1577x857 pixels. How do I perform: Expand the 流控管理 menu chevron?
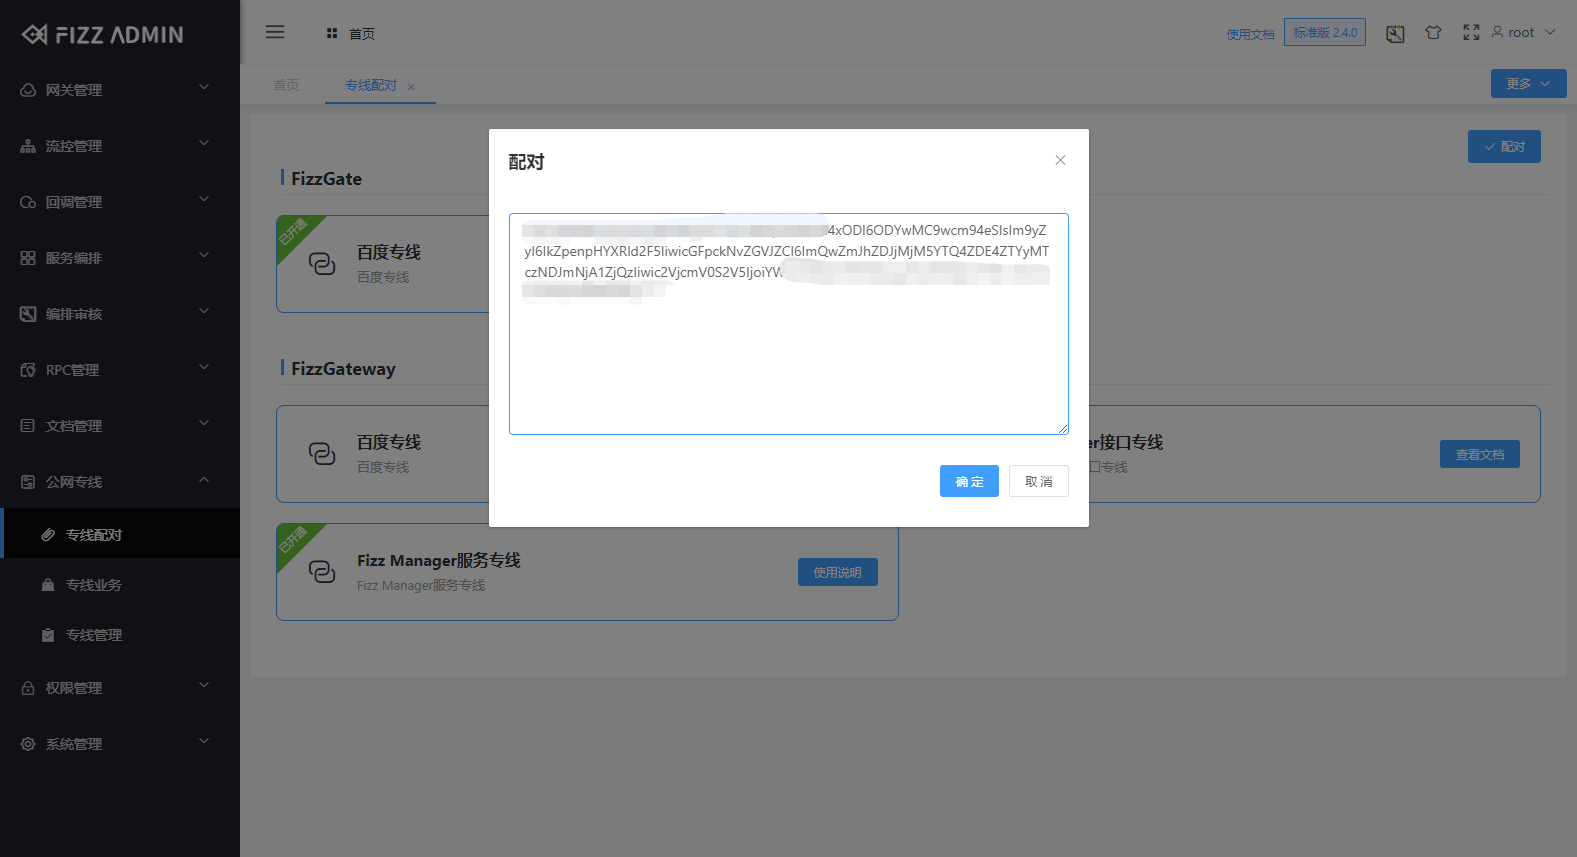(x=204, y=143)
